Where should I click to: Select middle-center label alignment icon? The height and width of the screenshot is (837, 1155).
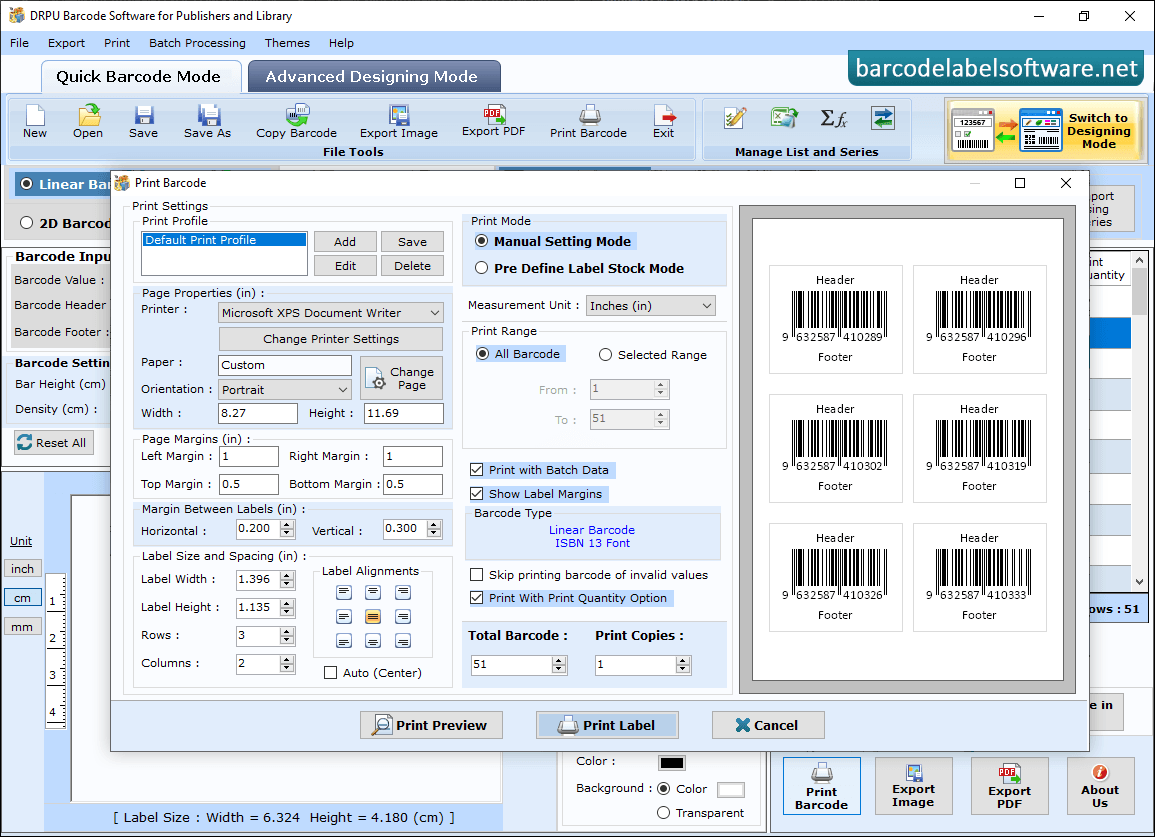[x=373, y=617]
